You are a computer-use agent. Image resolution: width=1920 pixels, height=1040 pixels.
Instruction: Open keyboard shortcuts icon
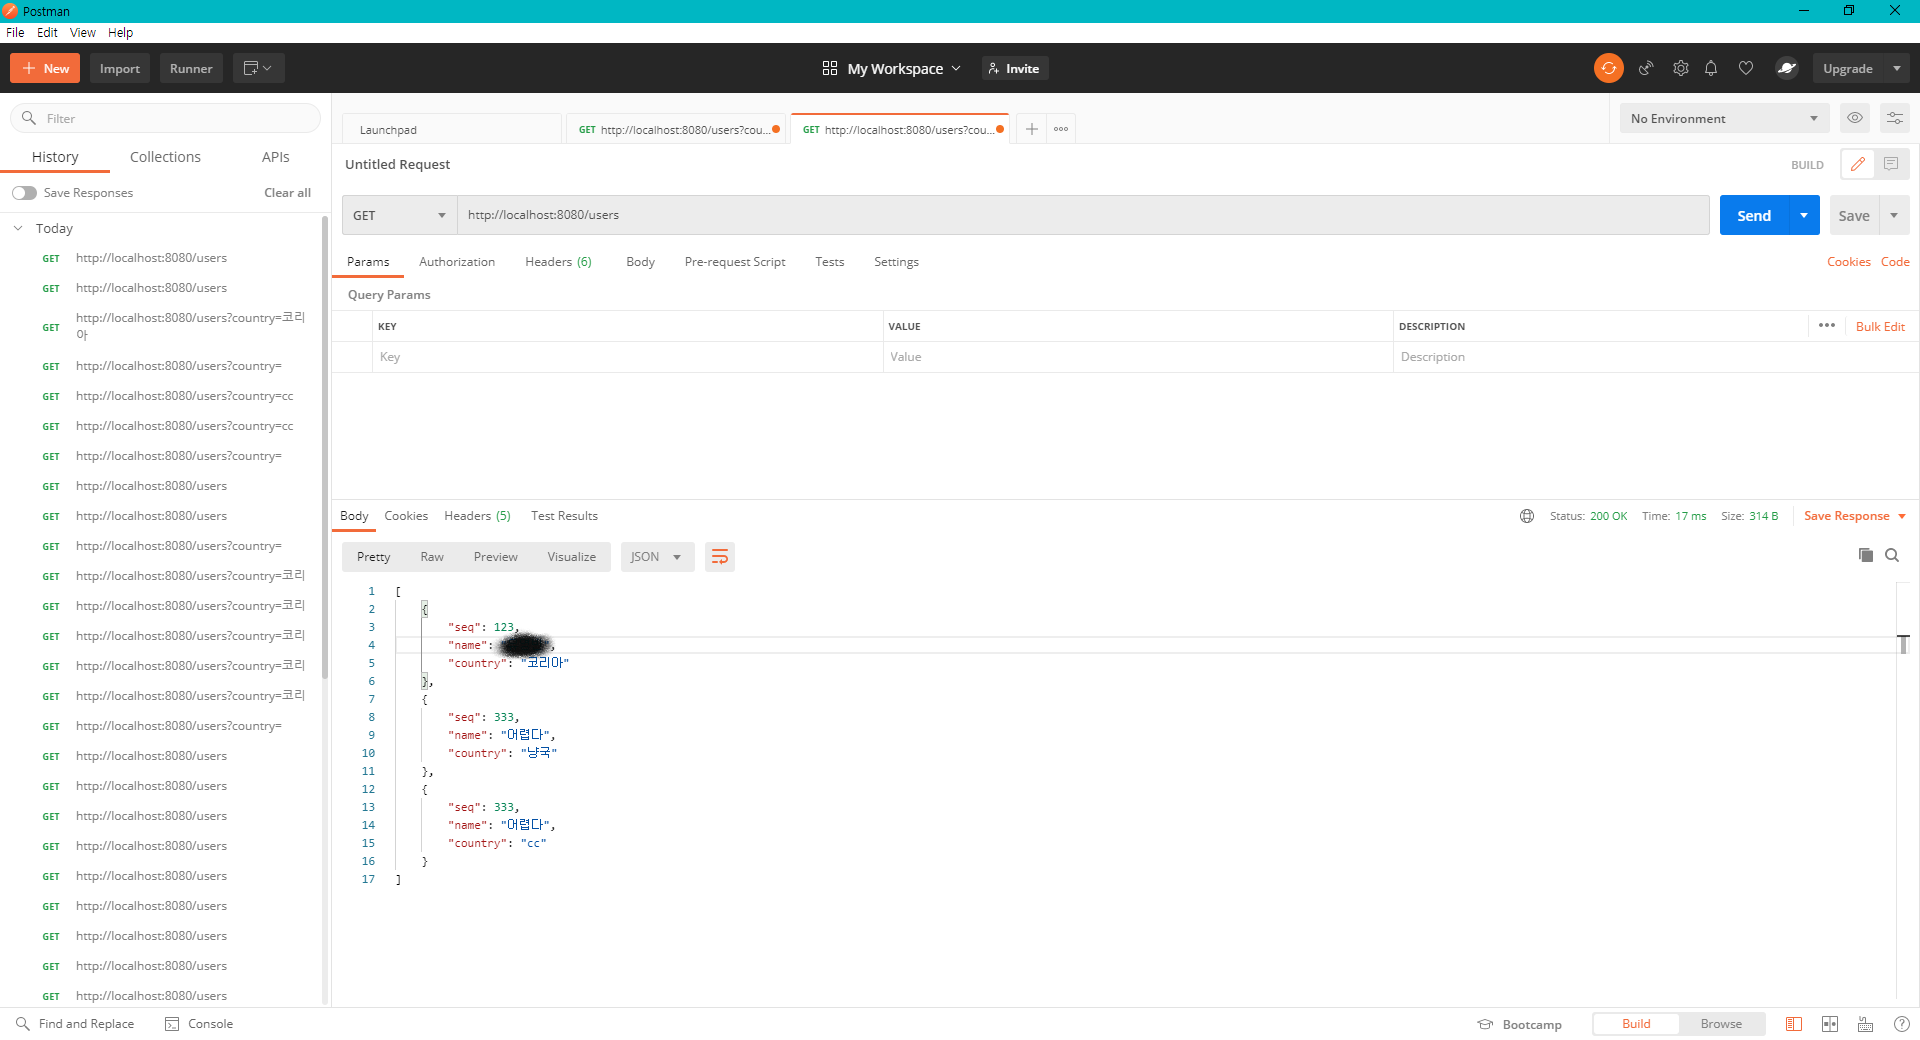click(x=1866, y=1024)
